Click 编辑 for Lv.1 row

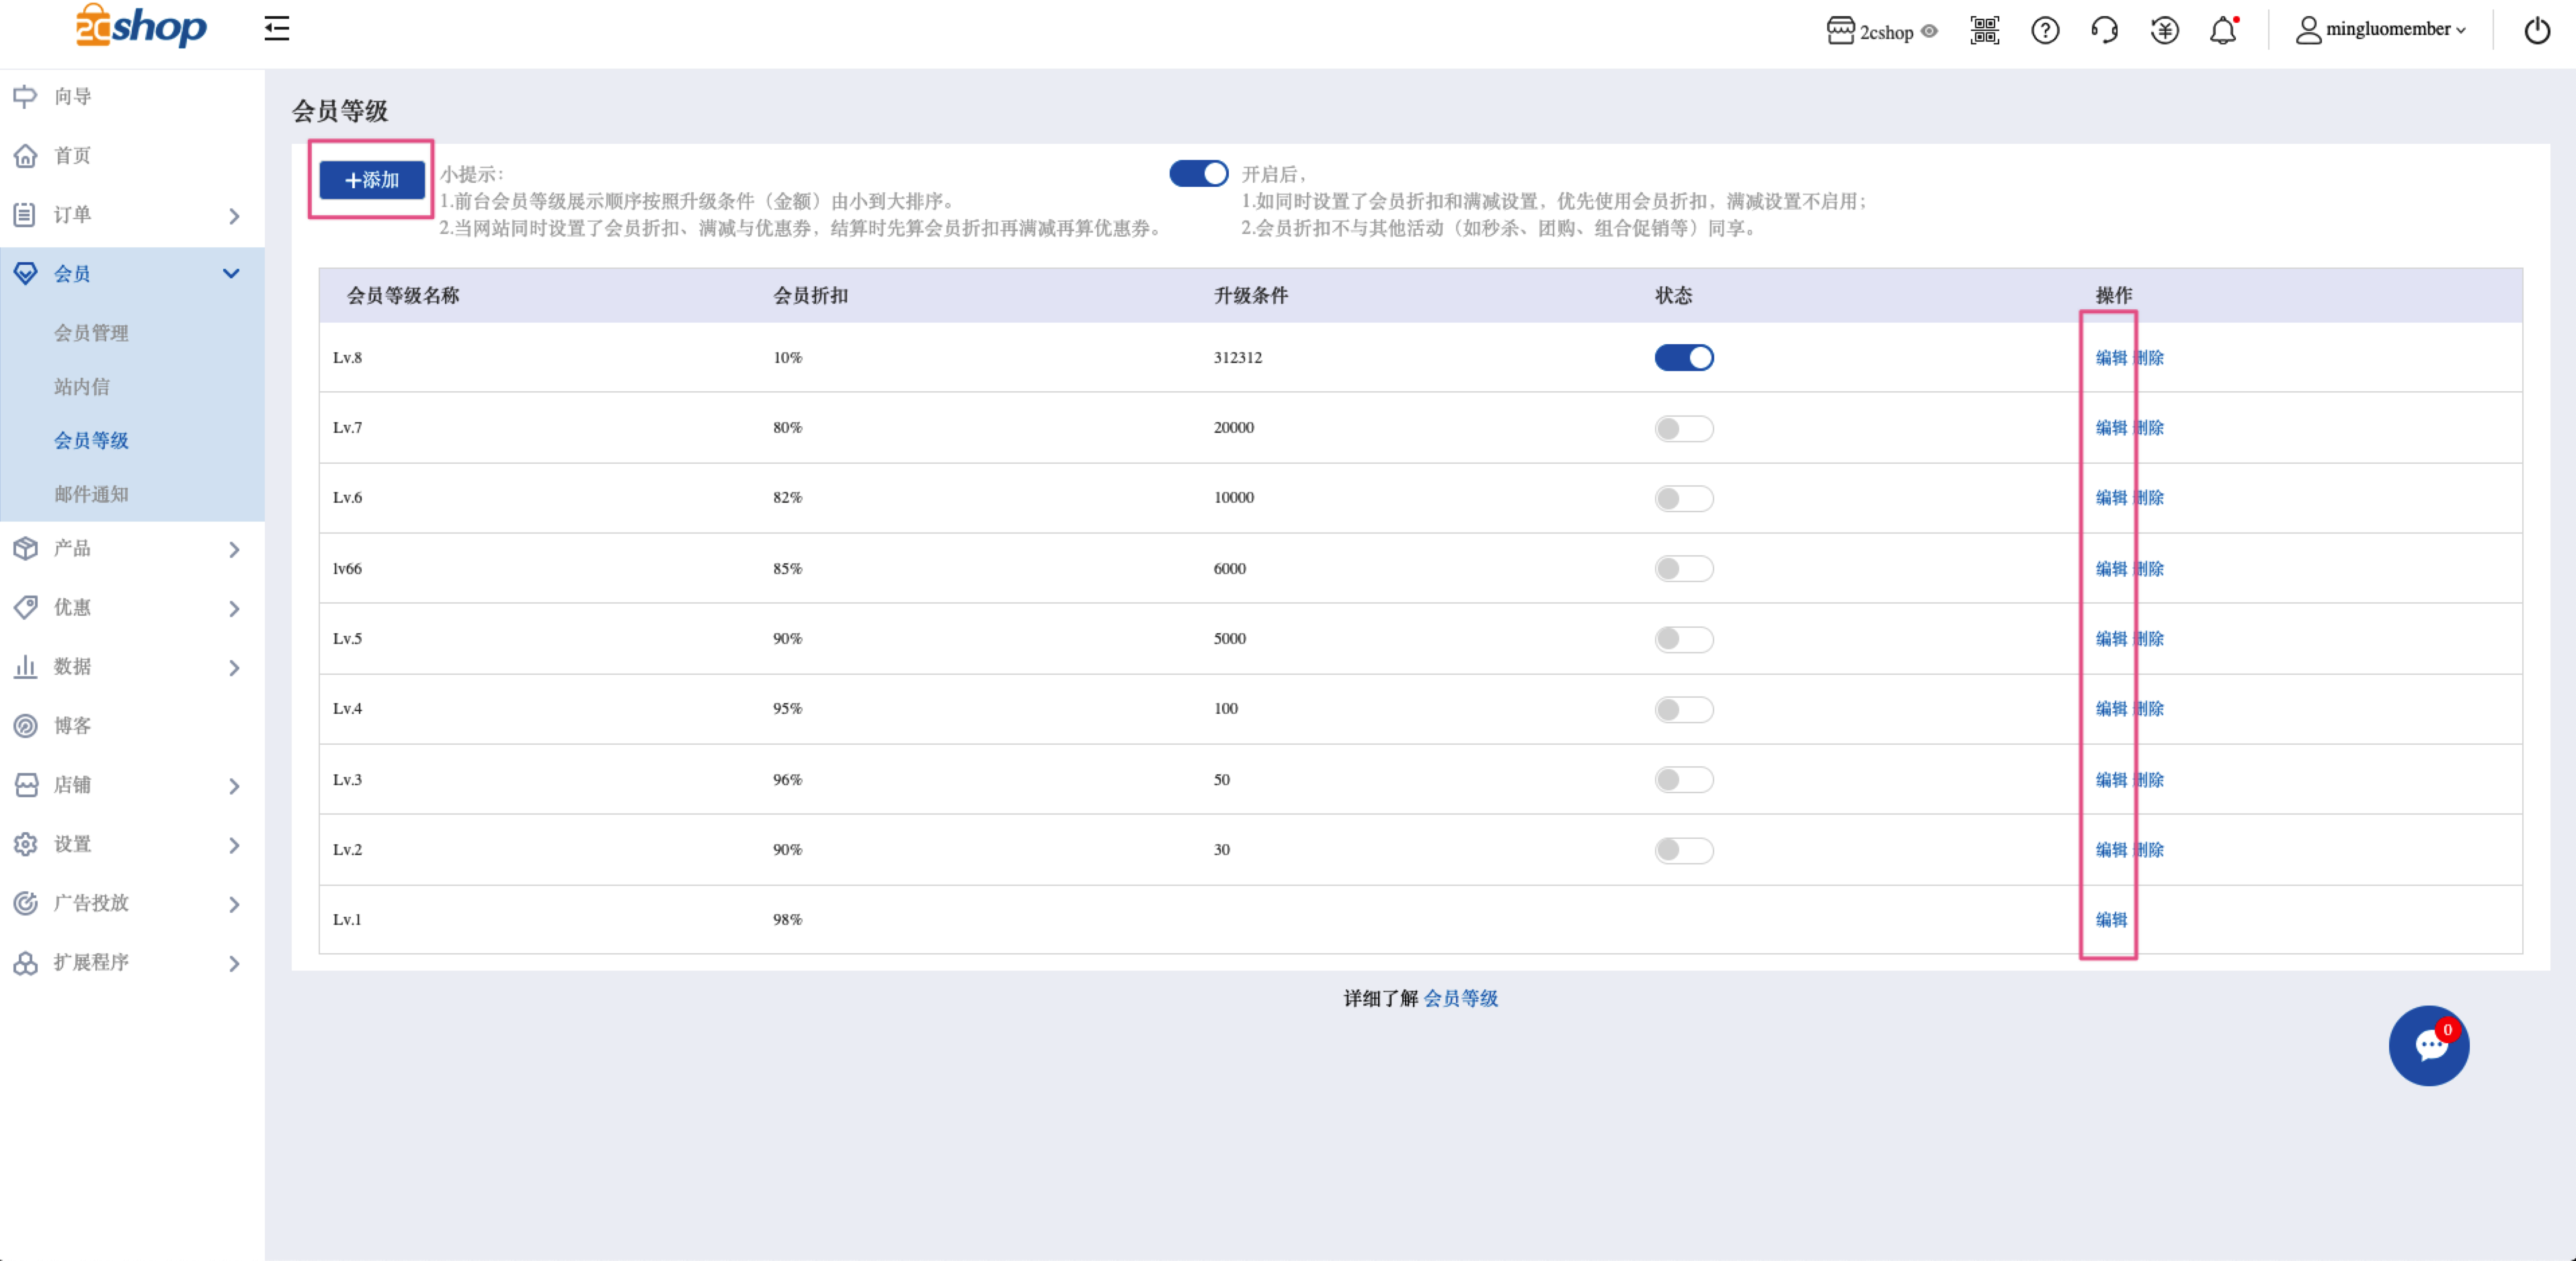(2111, 920)
